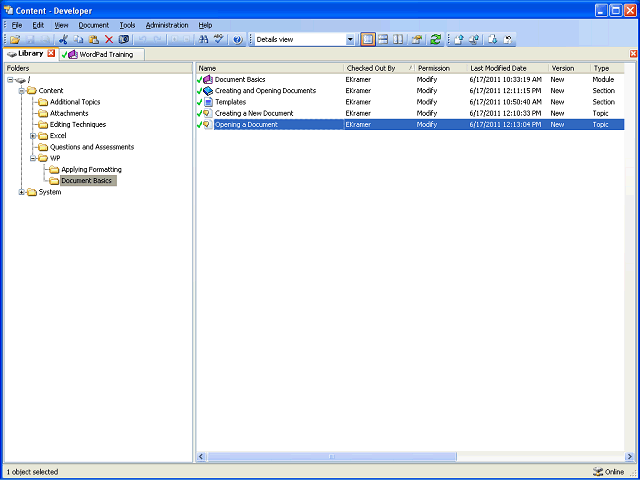Viewport: 640px width, 480px height.
Task: Open the Administration menu
Action: [167, 25]
